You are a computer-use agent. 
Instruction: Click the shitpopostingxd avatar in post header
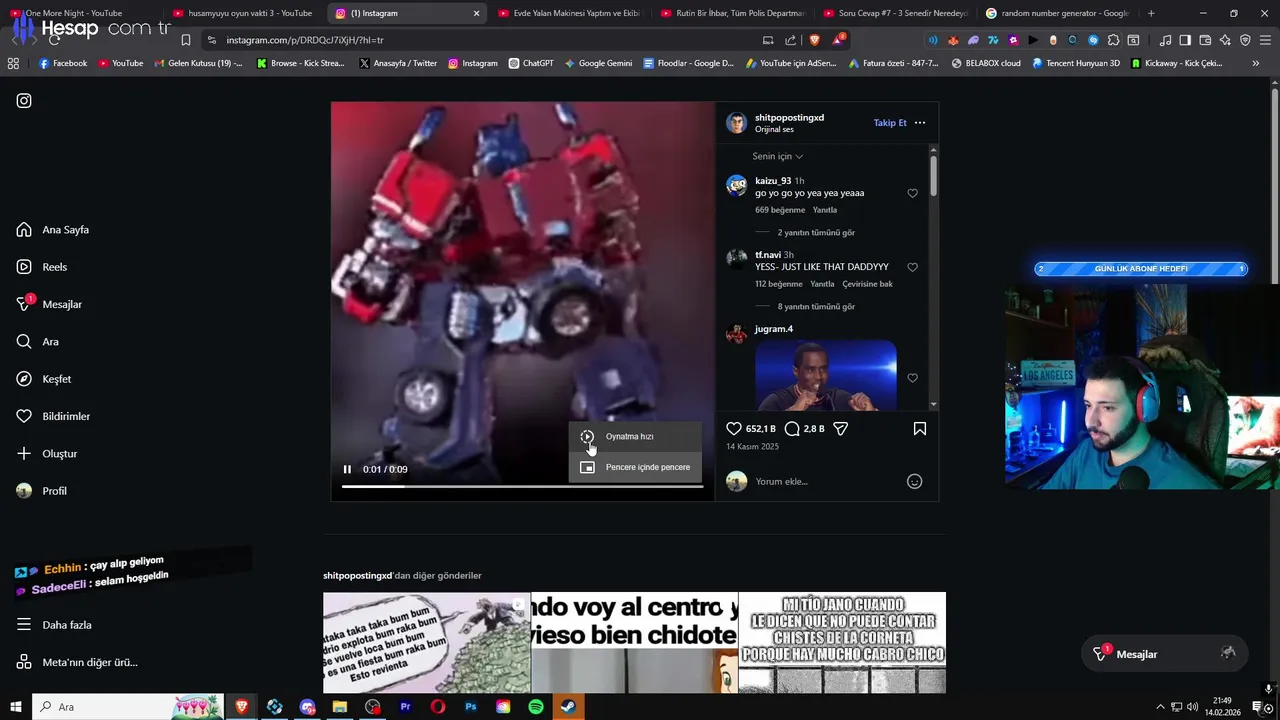[x=737, y=123]
